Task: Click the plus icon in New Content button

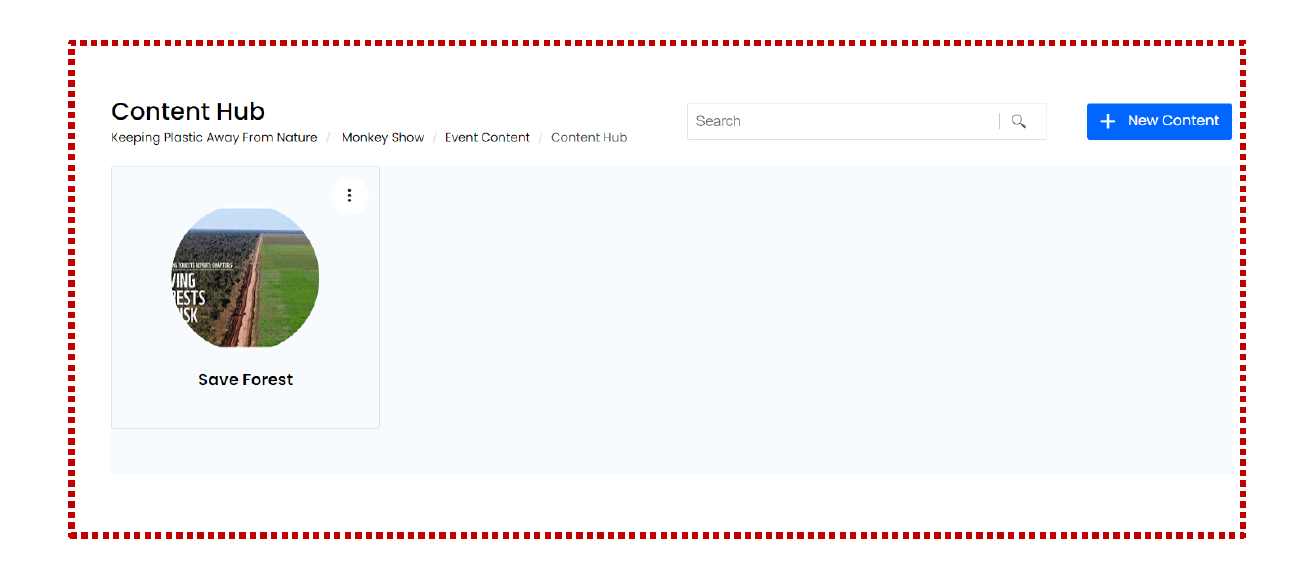Action: [x=1107, y=121]
